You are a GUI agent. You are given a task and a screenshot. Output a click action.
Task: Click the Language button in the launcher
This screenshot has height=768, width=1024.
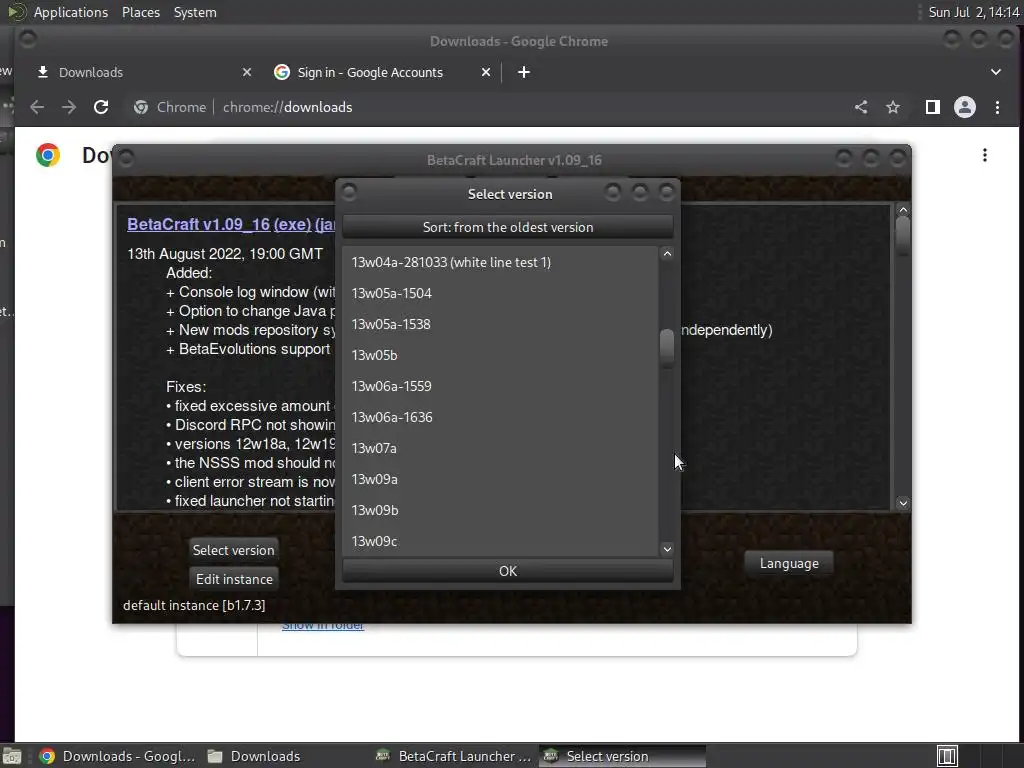point(789,564)
